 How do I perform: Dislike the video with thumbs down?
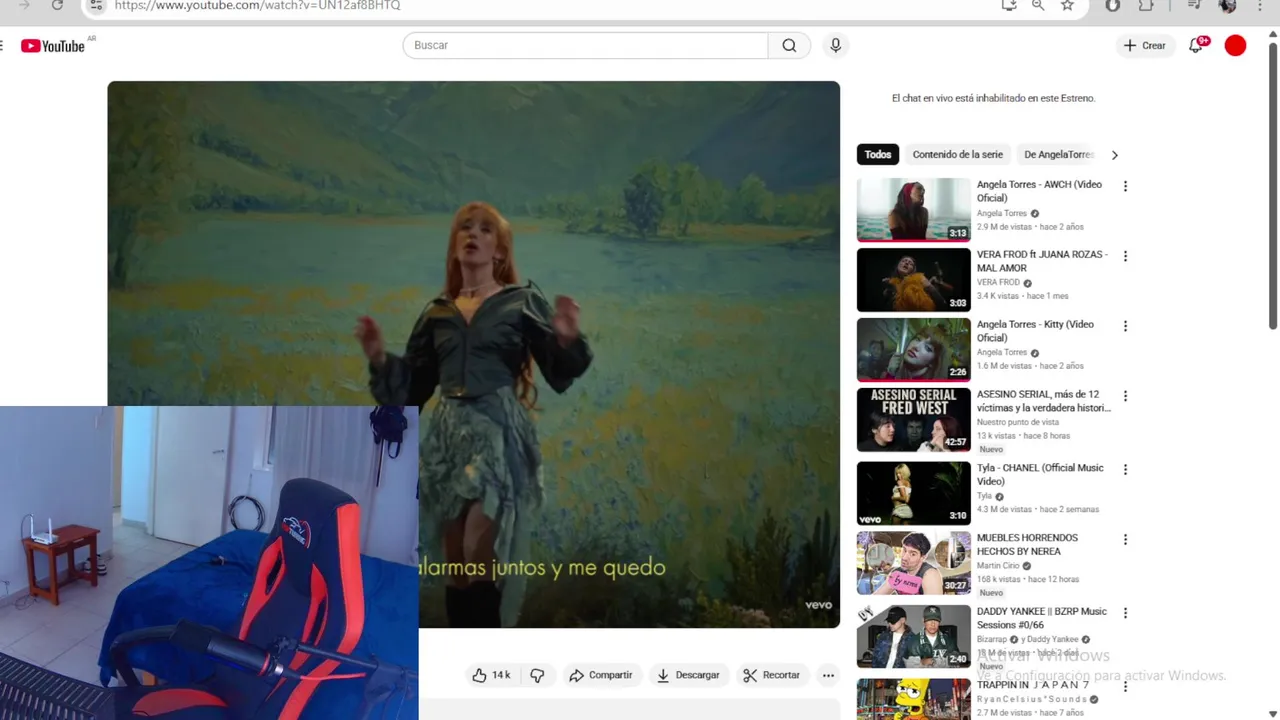click(537, 675)
